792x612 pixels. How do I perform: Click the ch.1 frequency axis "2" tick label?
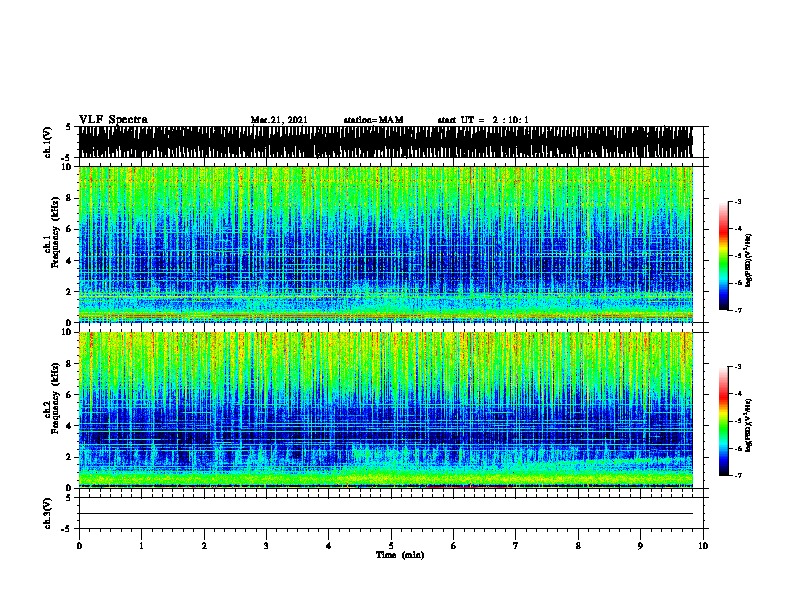(69, 292)
